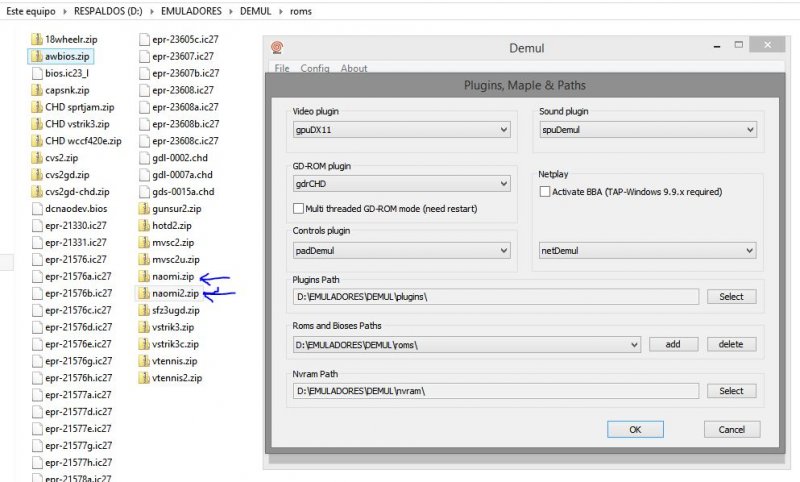Expand chevron after RESPALDOS (D:) breadcrumb
The height and width of the screenshot is (482, 800).
point(152,11)
